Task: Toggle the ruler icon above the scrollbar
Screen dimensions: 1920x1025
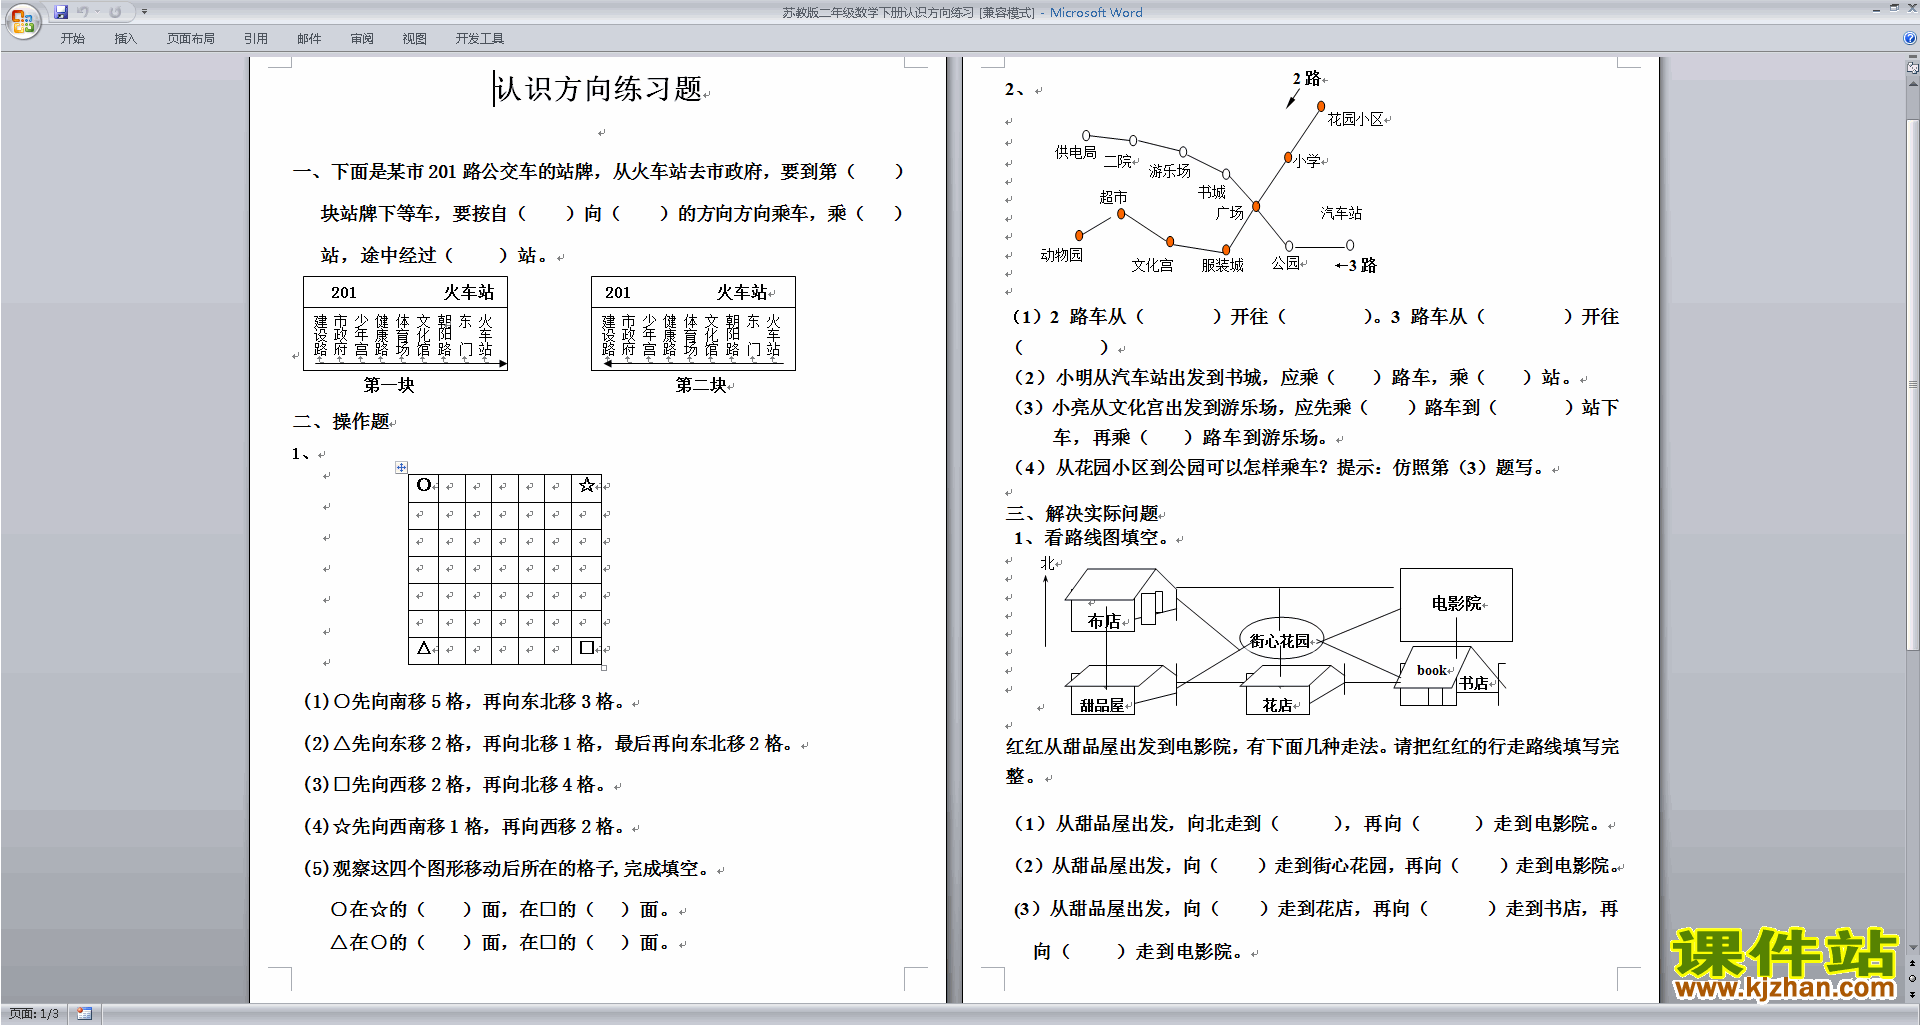Action: [1913, 68]
